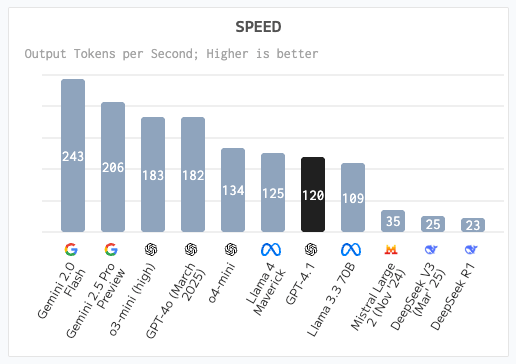Click the Meta logo under Llama 3.3 70B
Viewport: 516px width, 364px height.
[x=351, y=249]
